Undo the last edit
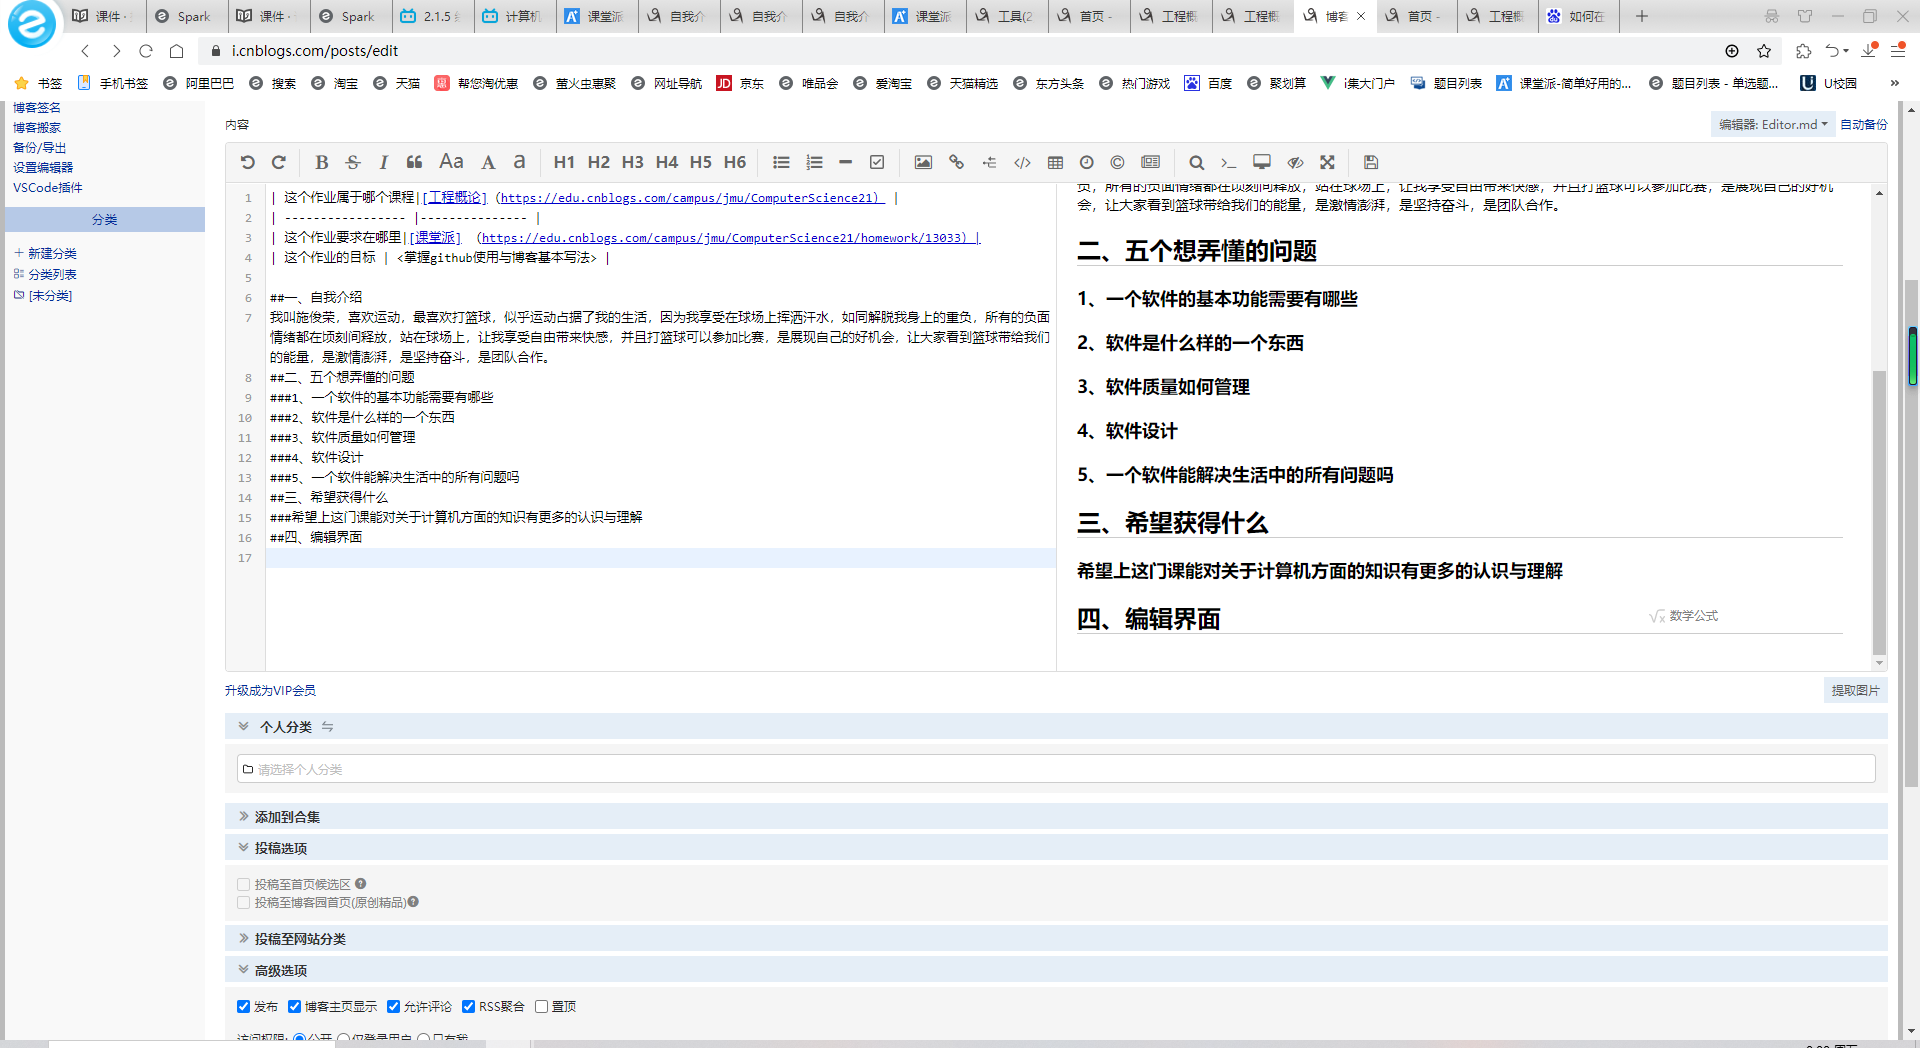The image size is (1920, 1048). (x=248, y=162)
